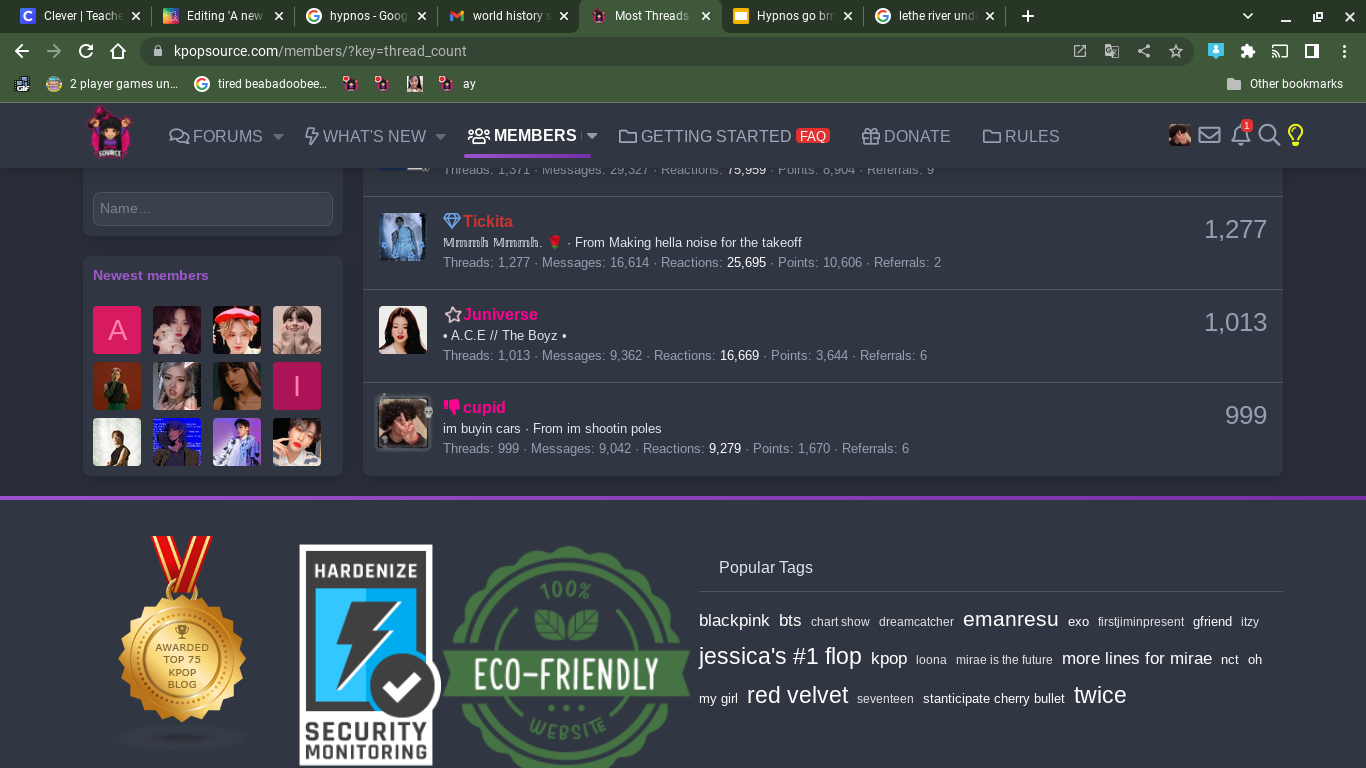1366x768 pixels.
Task: Click the search magnifier icon
Action: (1269, 135)
